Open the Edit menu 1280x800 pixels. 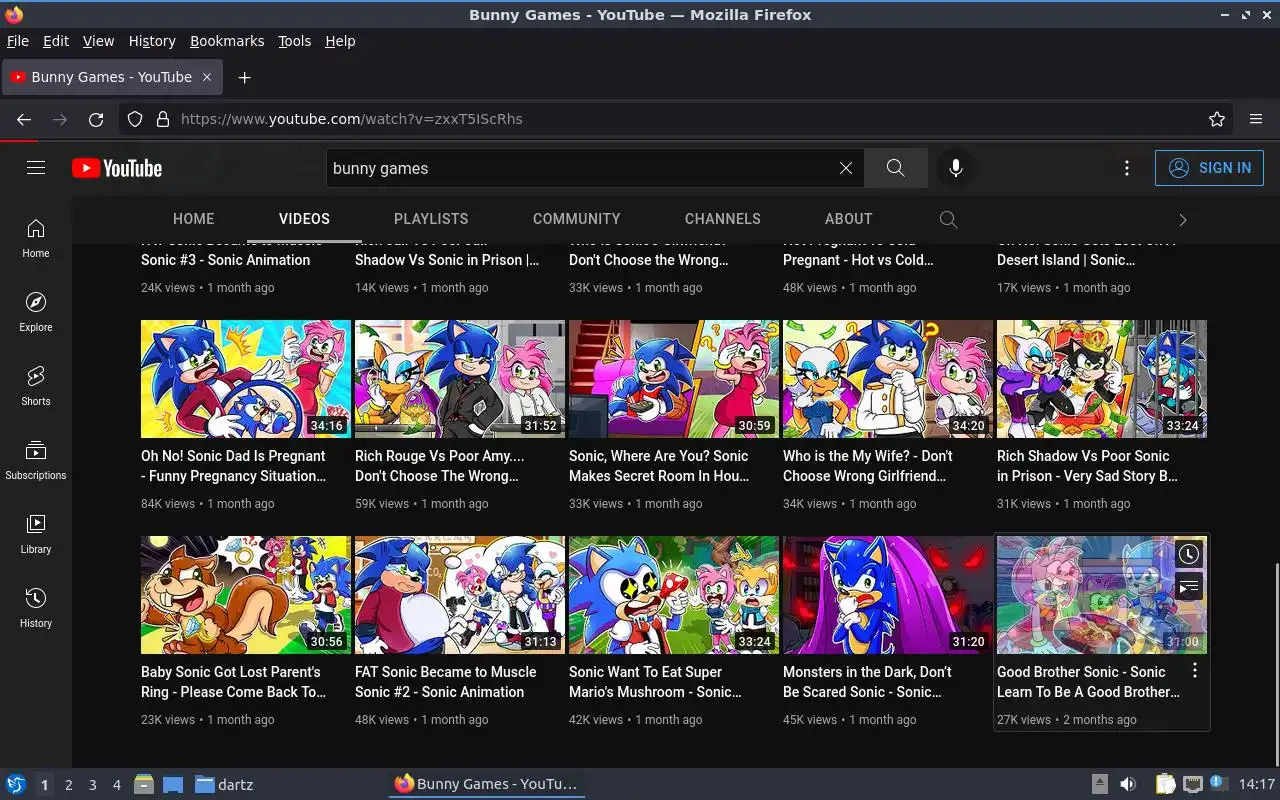pyautogui.click(x=56, y=41)
